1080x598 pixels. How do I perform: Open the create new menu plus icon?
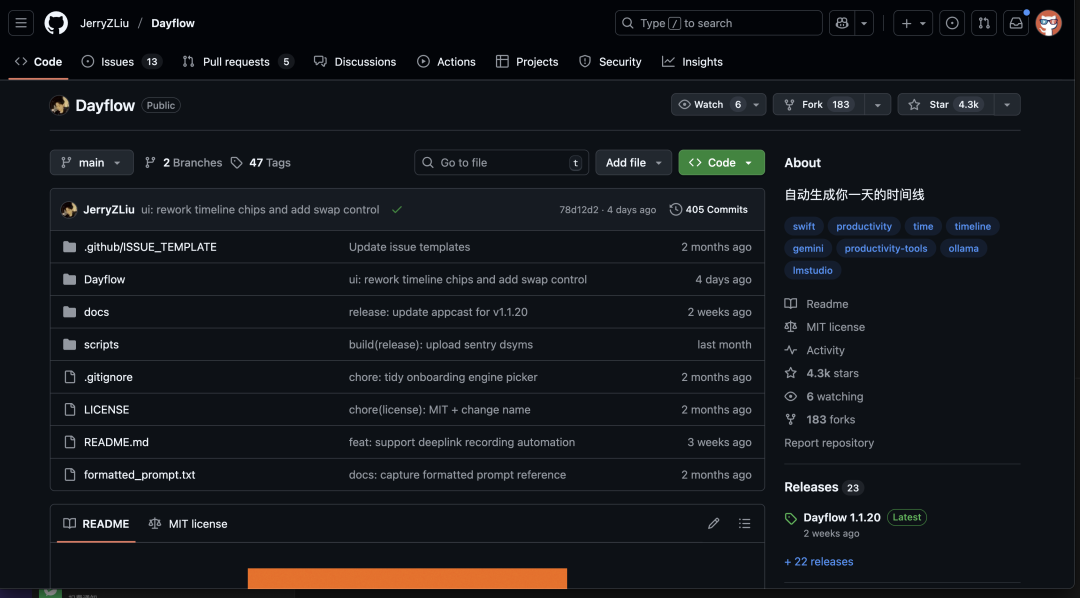(x=906, y=22)
